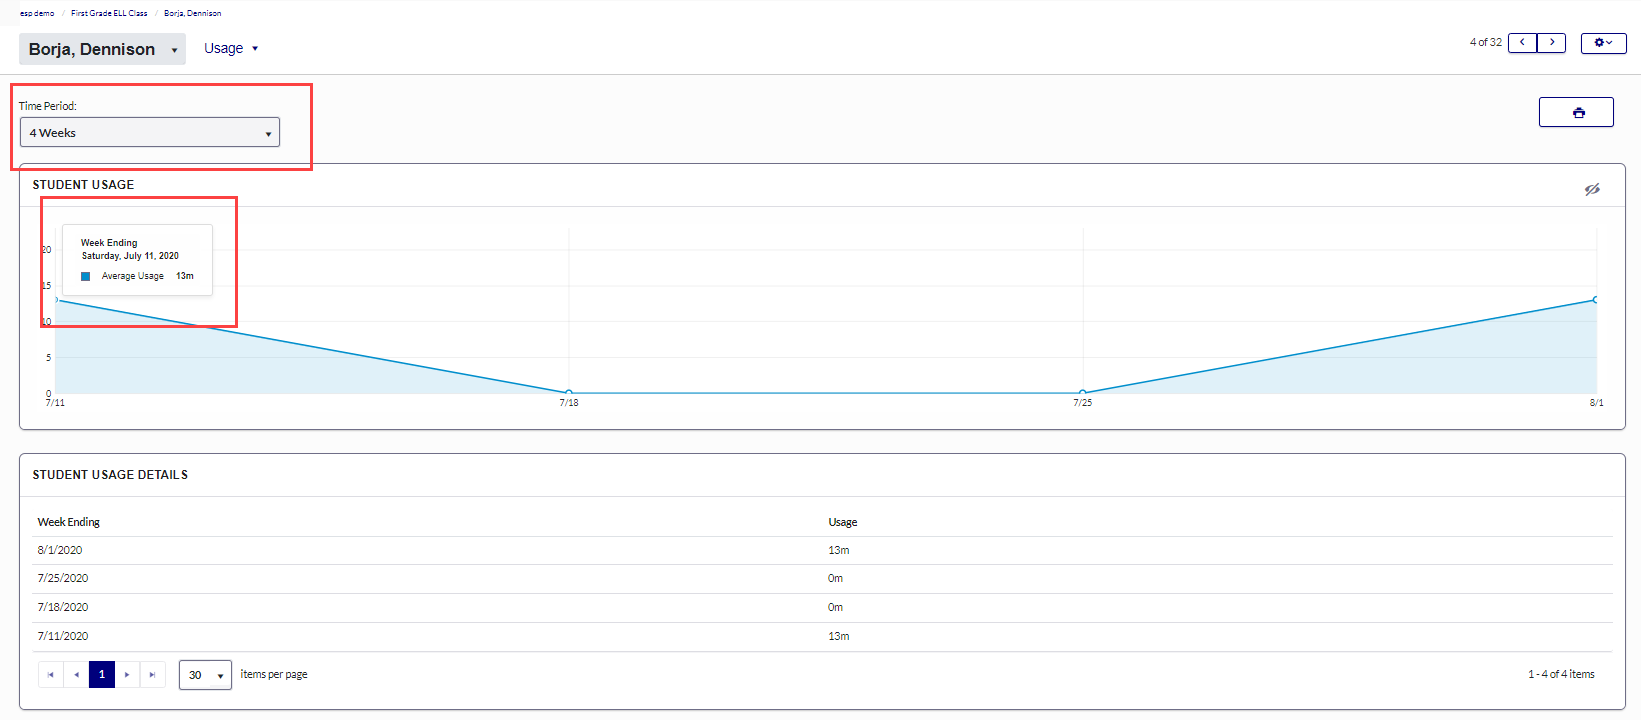Go to previous results page
Image resolution: width=1641 pixels, height=720 pixels.
point(76,675)
